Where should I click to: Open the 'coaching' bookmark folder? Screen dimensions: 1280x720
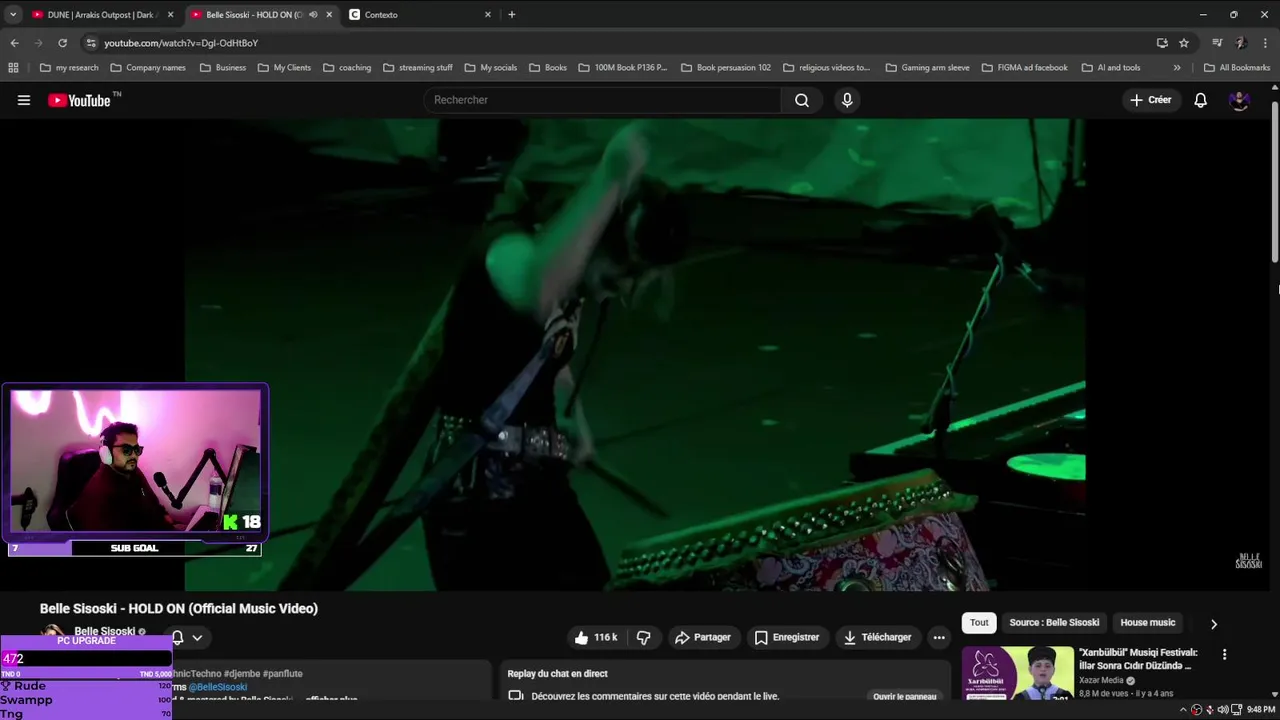(347, 68)
